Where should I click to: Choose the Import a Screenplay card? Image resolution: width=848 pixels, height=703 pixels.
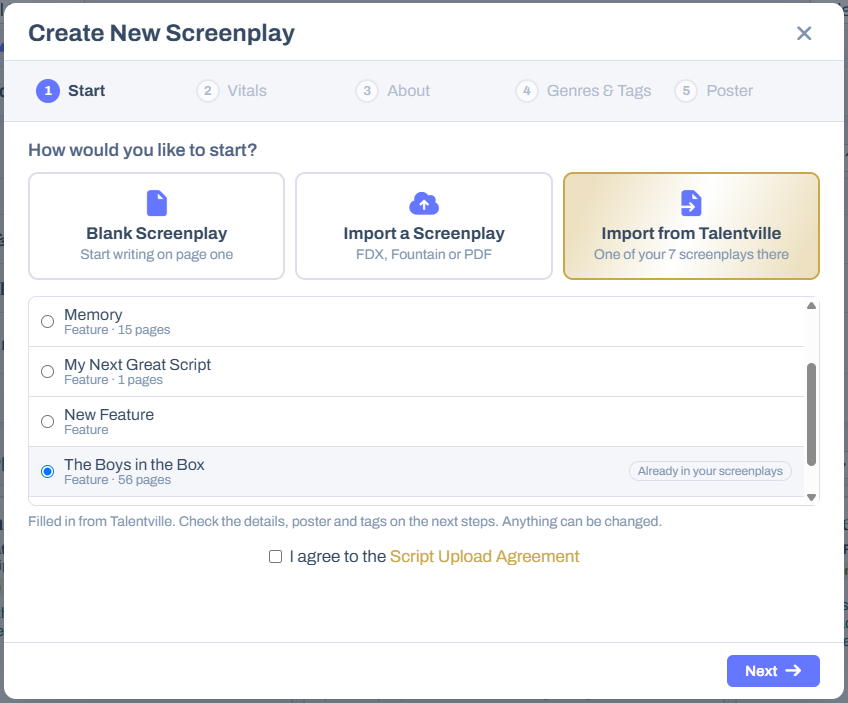click(x=424, y=226)
